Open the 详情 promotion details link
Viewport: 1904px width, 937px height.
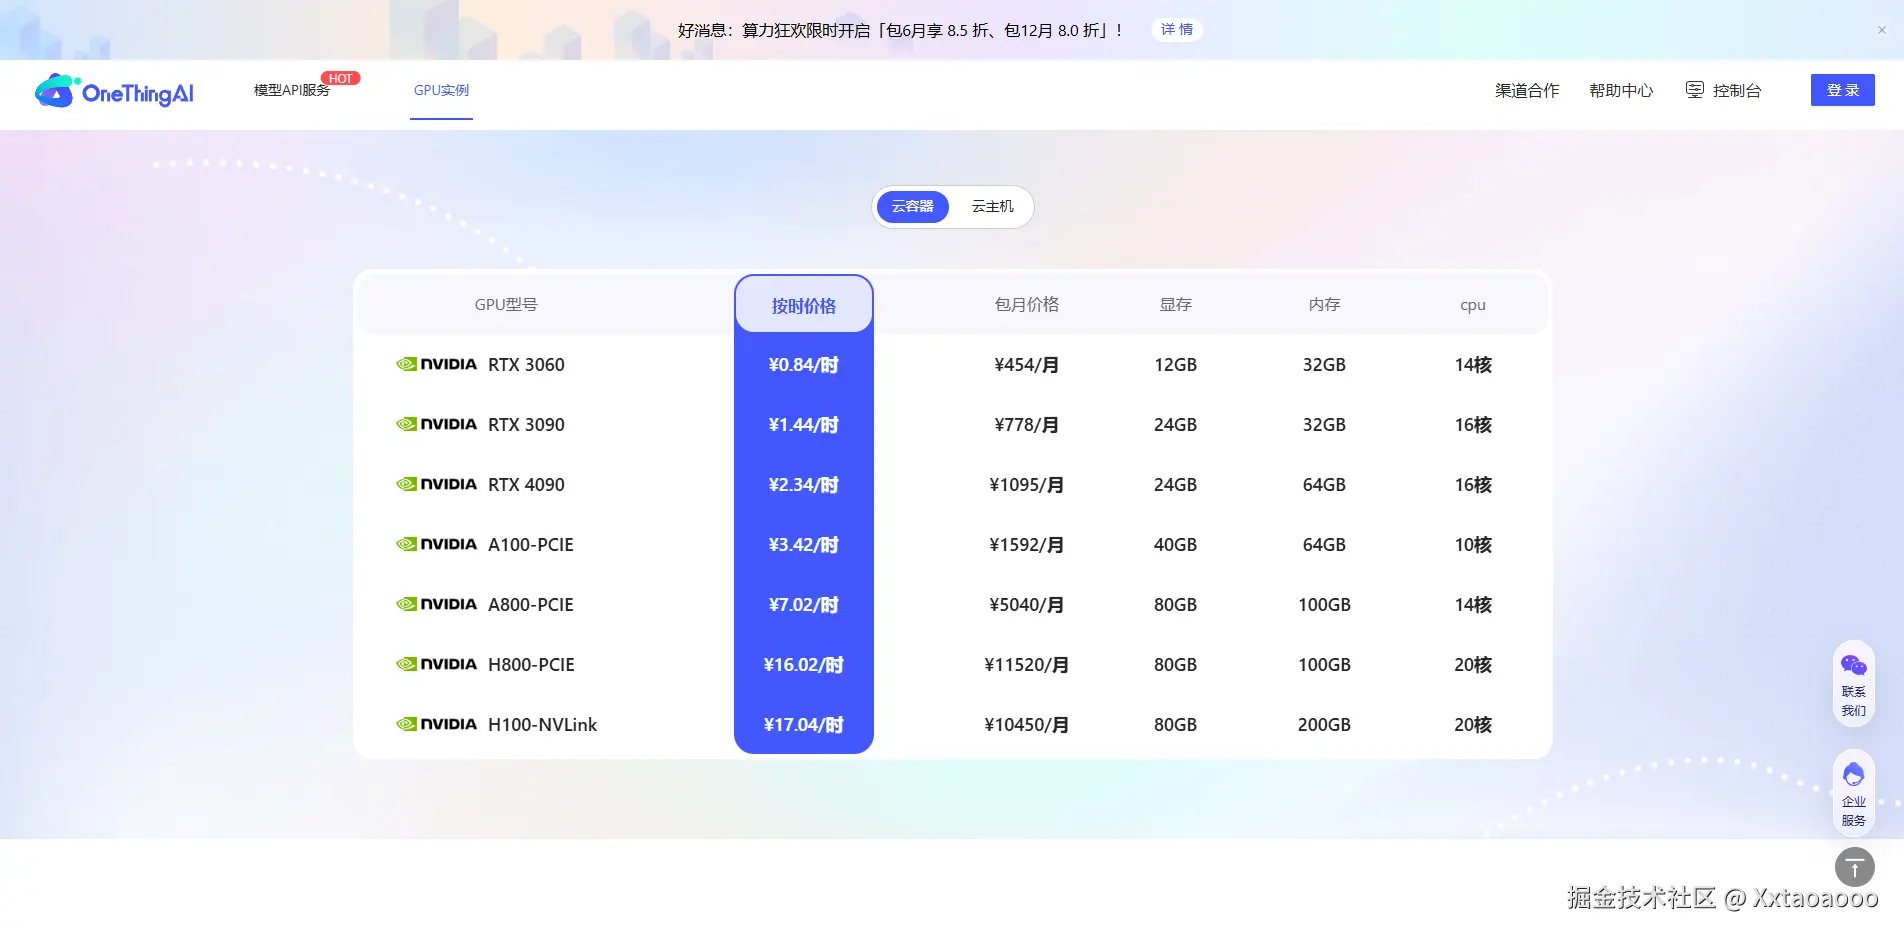[1177, 30]
